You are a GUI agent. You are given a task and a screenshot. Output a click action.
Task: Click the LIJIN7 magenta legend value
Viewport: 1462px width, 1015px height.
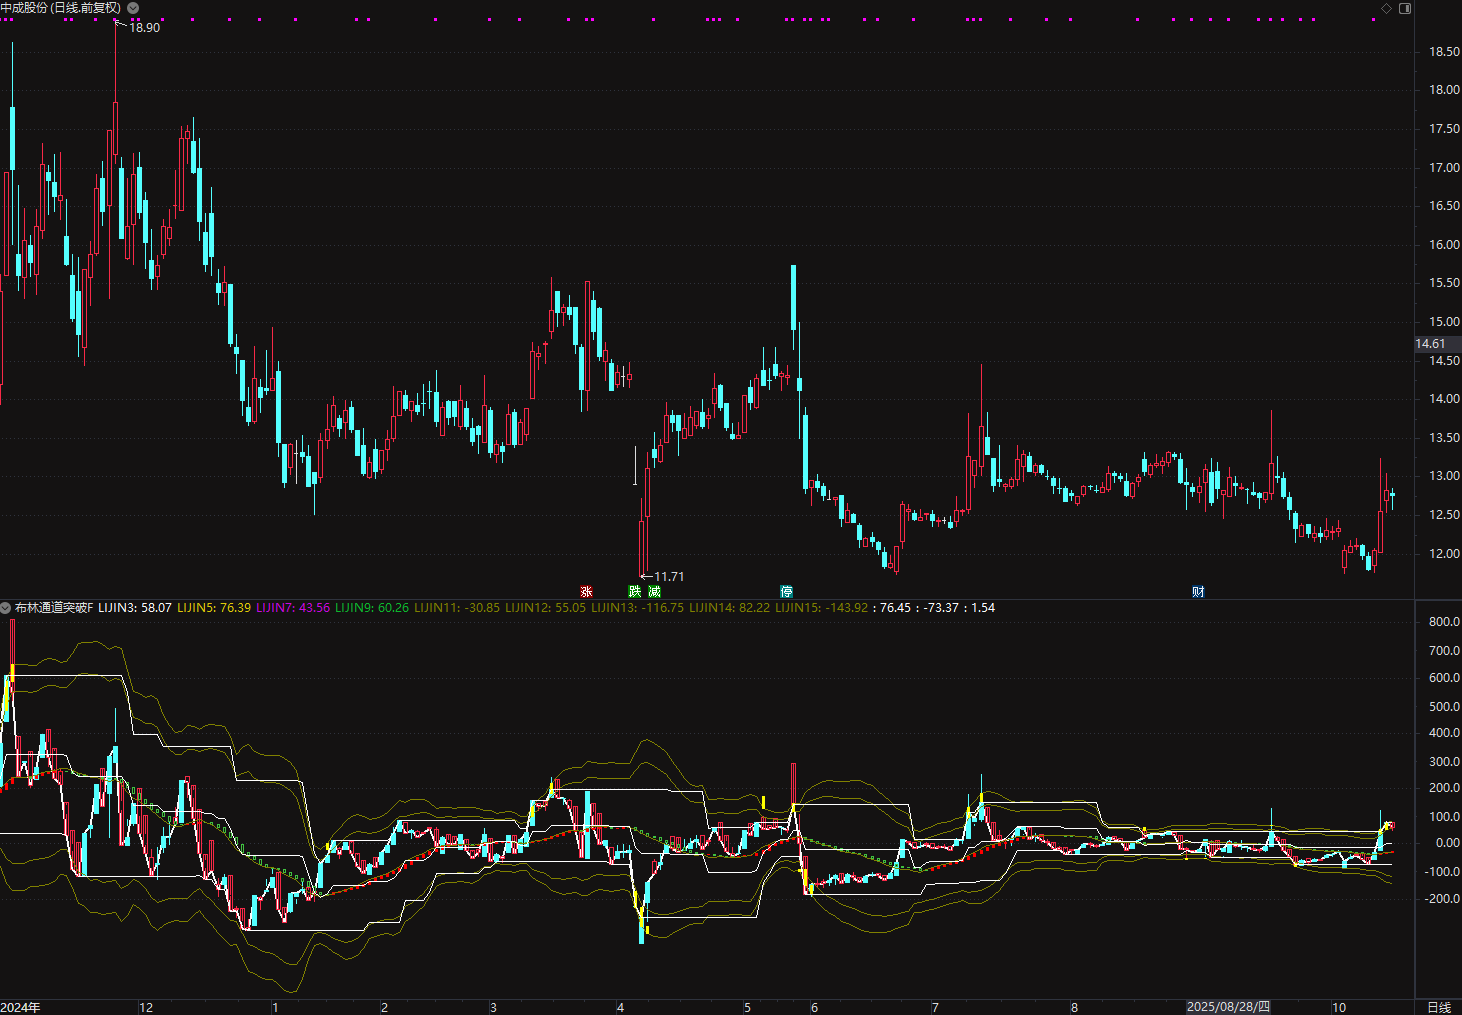click(x=293, y=608)
